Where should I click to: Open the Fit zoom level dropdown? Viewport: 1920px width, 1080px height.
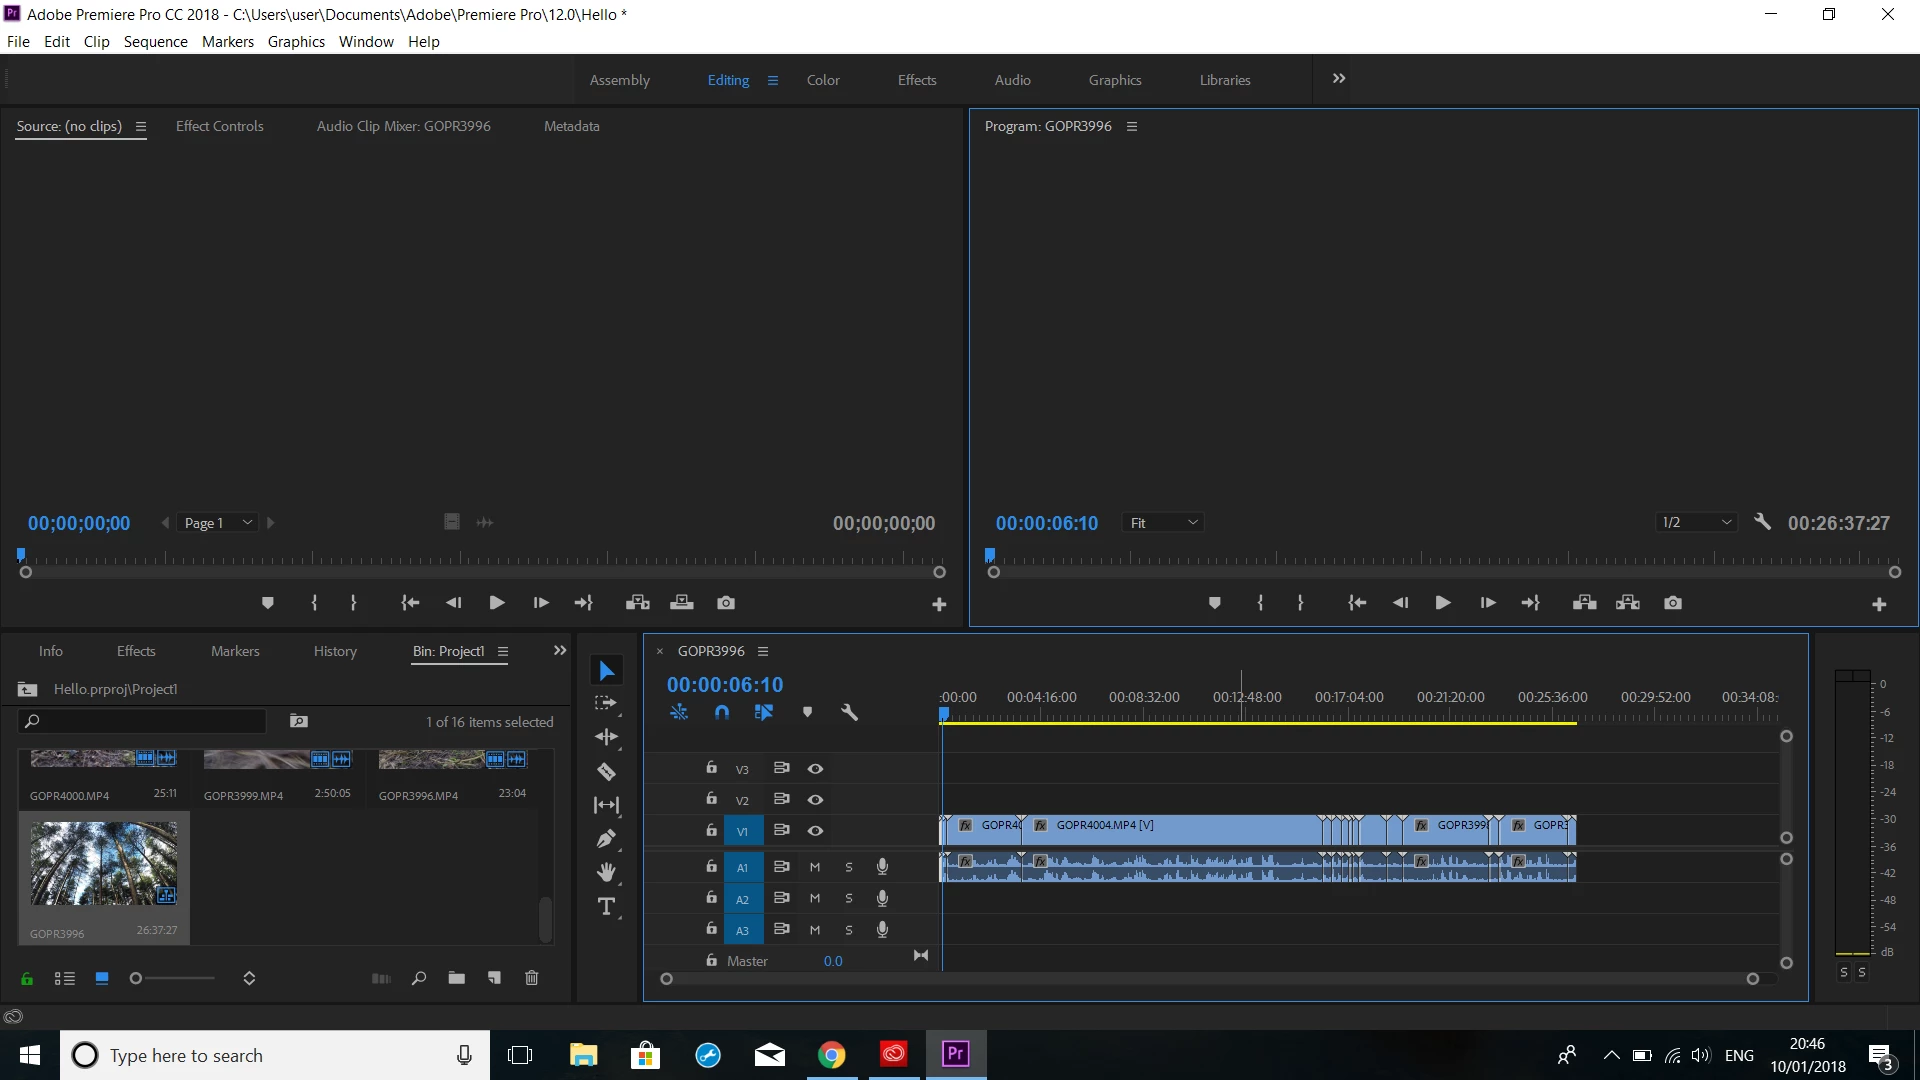[x=1163, y=523]
